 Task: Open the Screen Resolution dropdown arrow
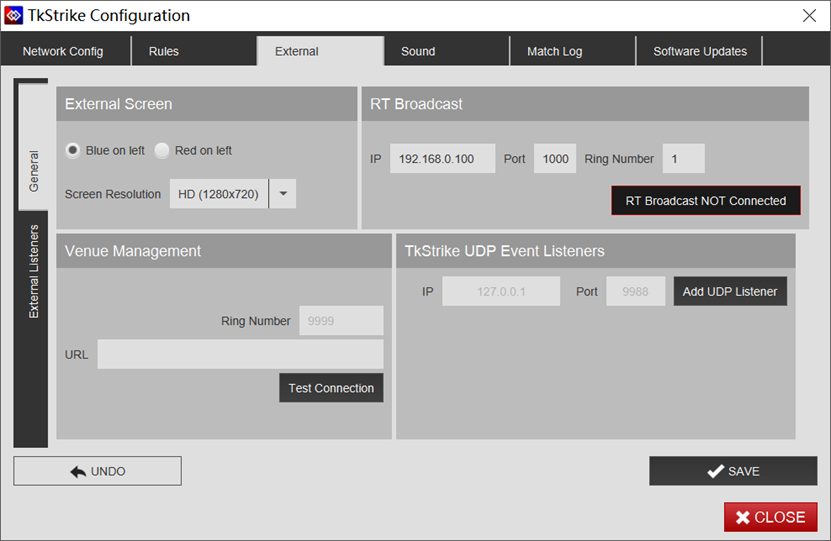click(x=282, y=194)
